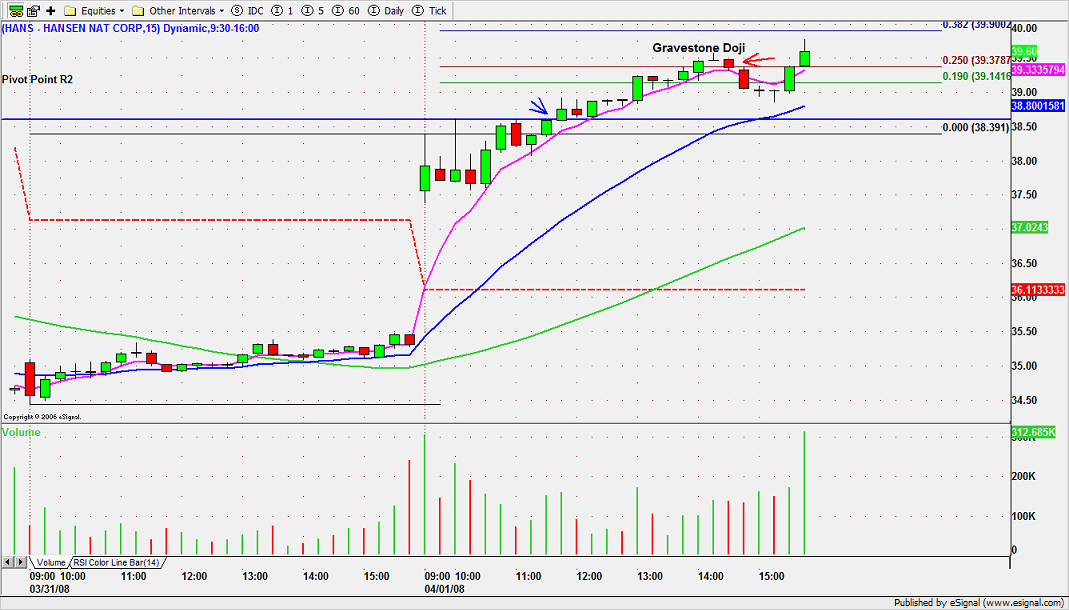Screen dimensions: 1069x610
Task: Click the 03/31/08 date label
Action: coord(50,588)
